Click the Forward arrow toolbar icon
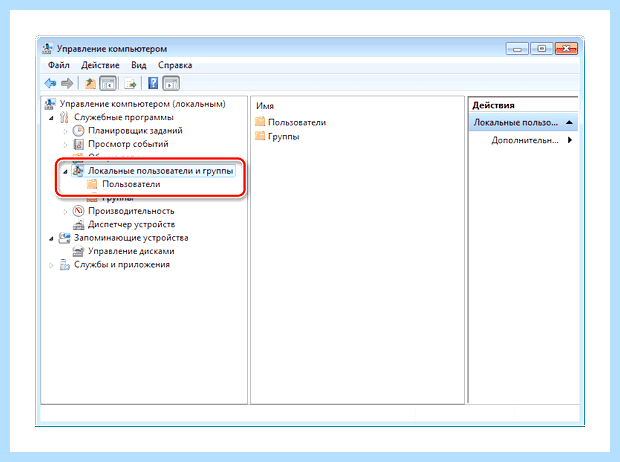This screenshot has width=620, height=462. tap(67, 83)
